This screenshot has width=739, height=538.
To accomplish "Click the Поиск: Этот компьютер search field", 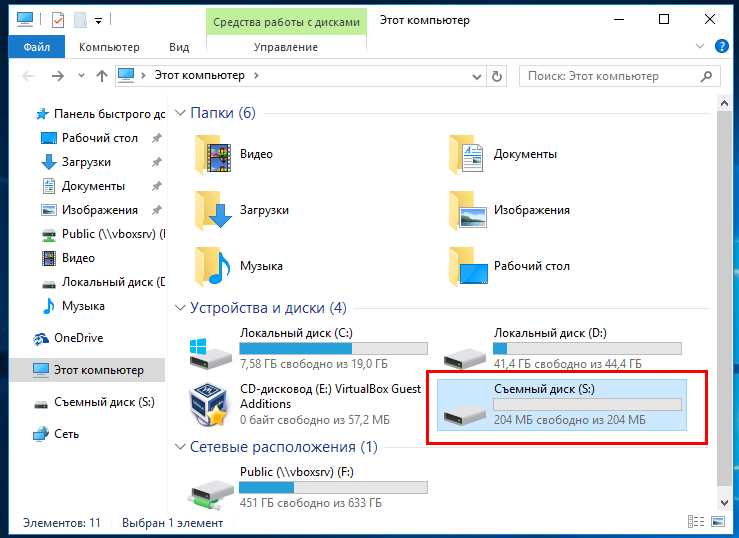I will tap(620, 76).
